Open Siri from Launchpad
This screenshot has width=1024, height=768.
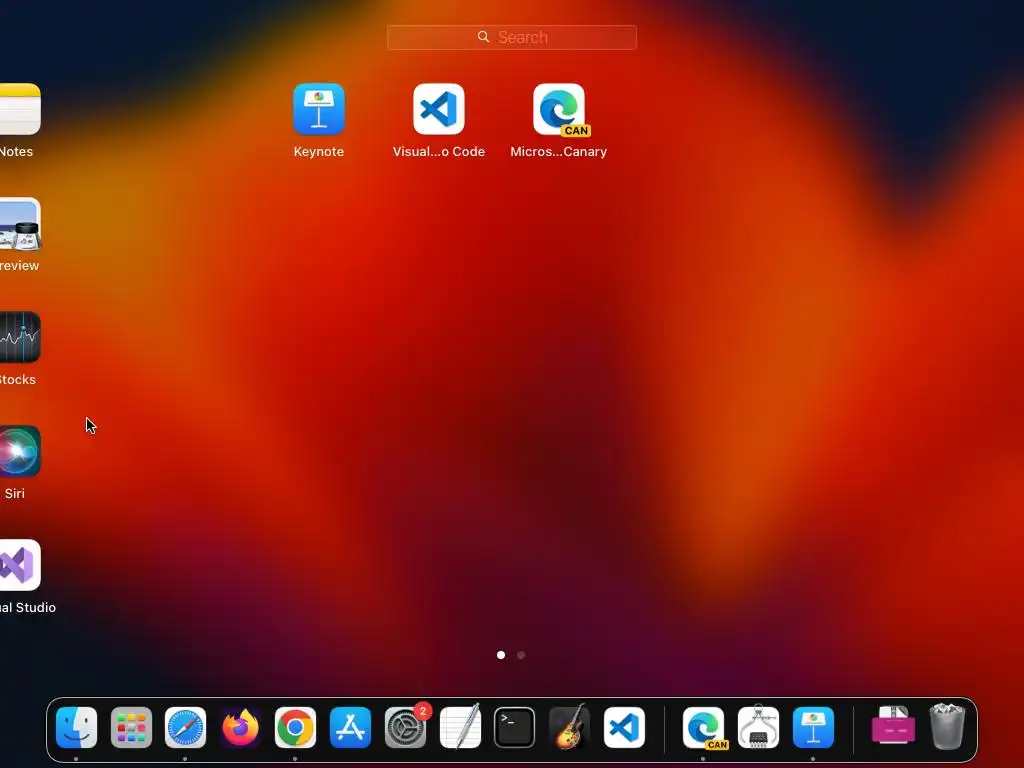coord(20,451)
